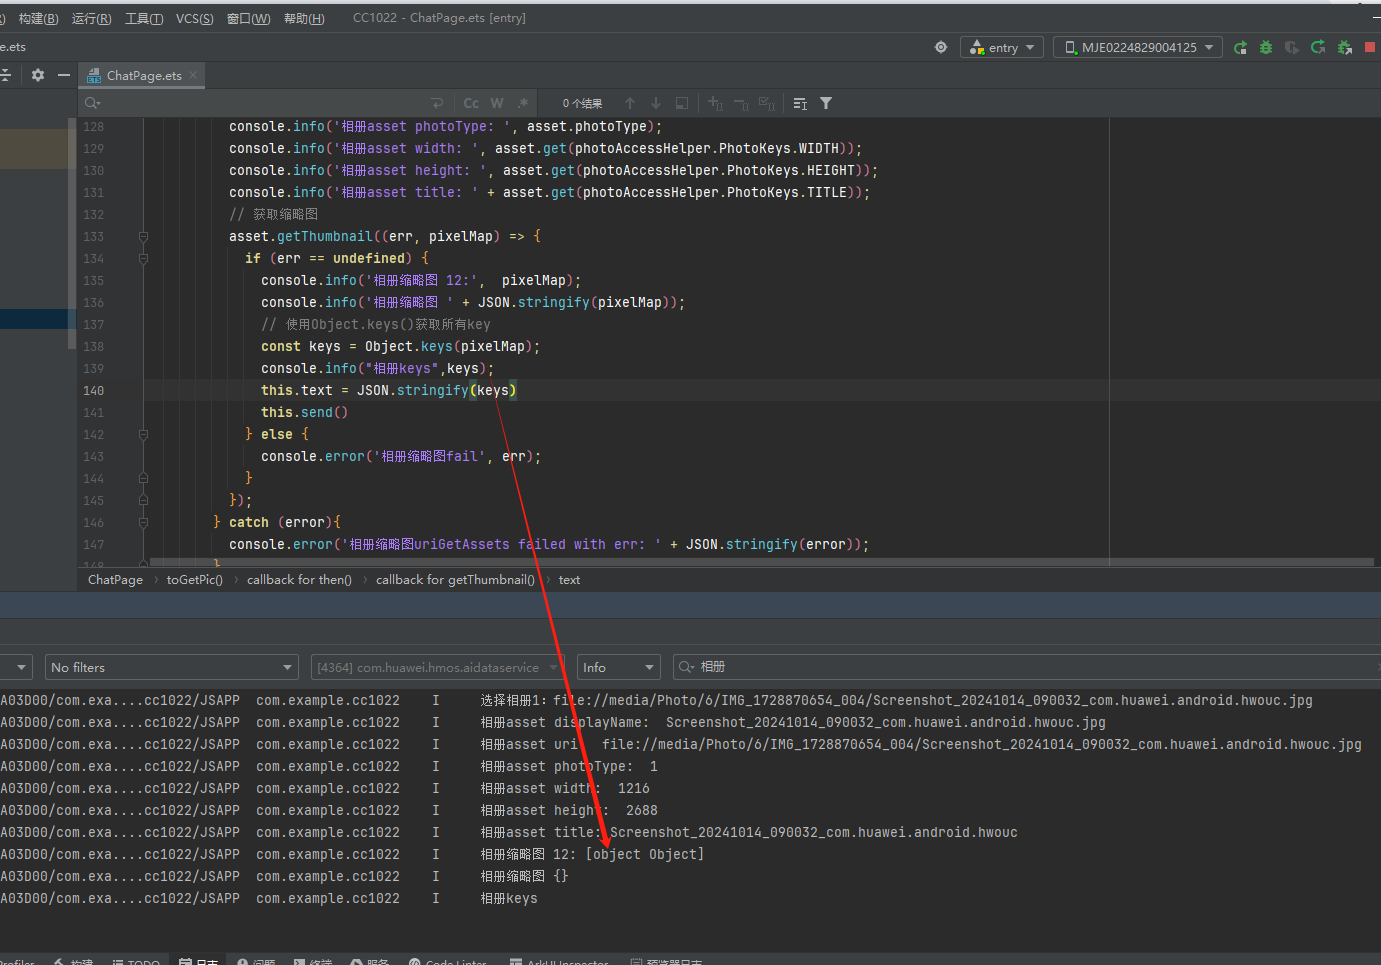Start debugging the entry module
This screenshot has width=1381, height=965.
(x=1266, y=47)
